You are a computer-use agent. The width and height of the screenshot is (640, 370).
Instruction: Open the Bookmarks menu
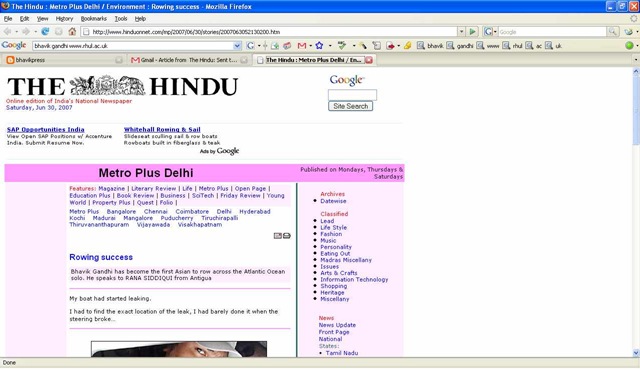[93, 19]
